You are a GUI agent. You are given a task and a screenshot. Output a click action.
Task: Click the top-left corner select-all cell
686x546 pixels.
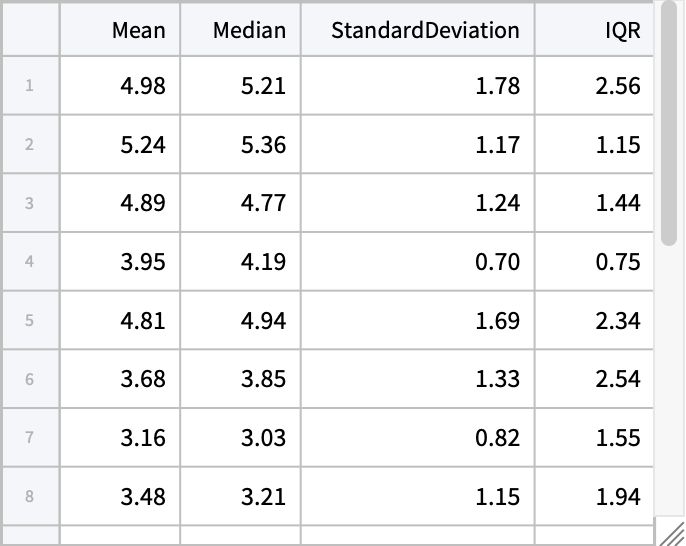30,30
